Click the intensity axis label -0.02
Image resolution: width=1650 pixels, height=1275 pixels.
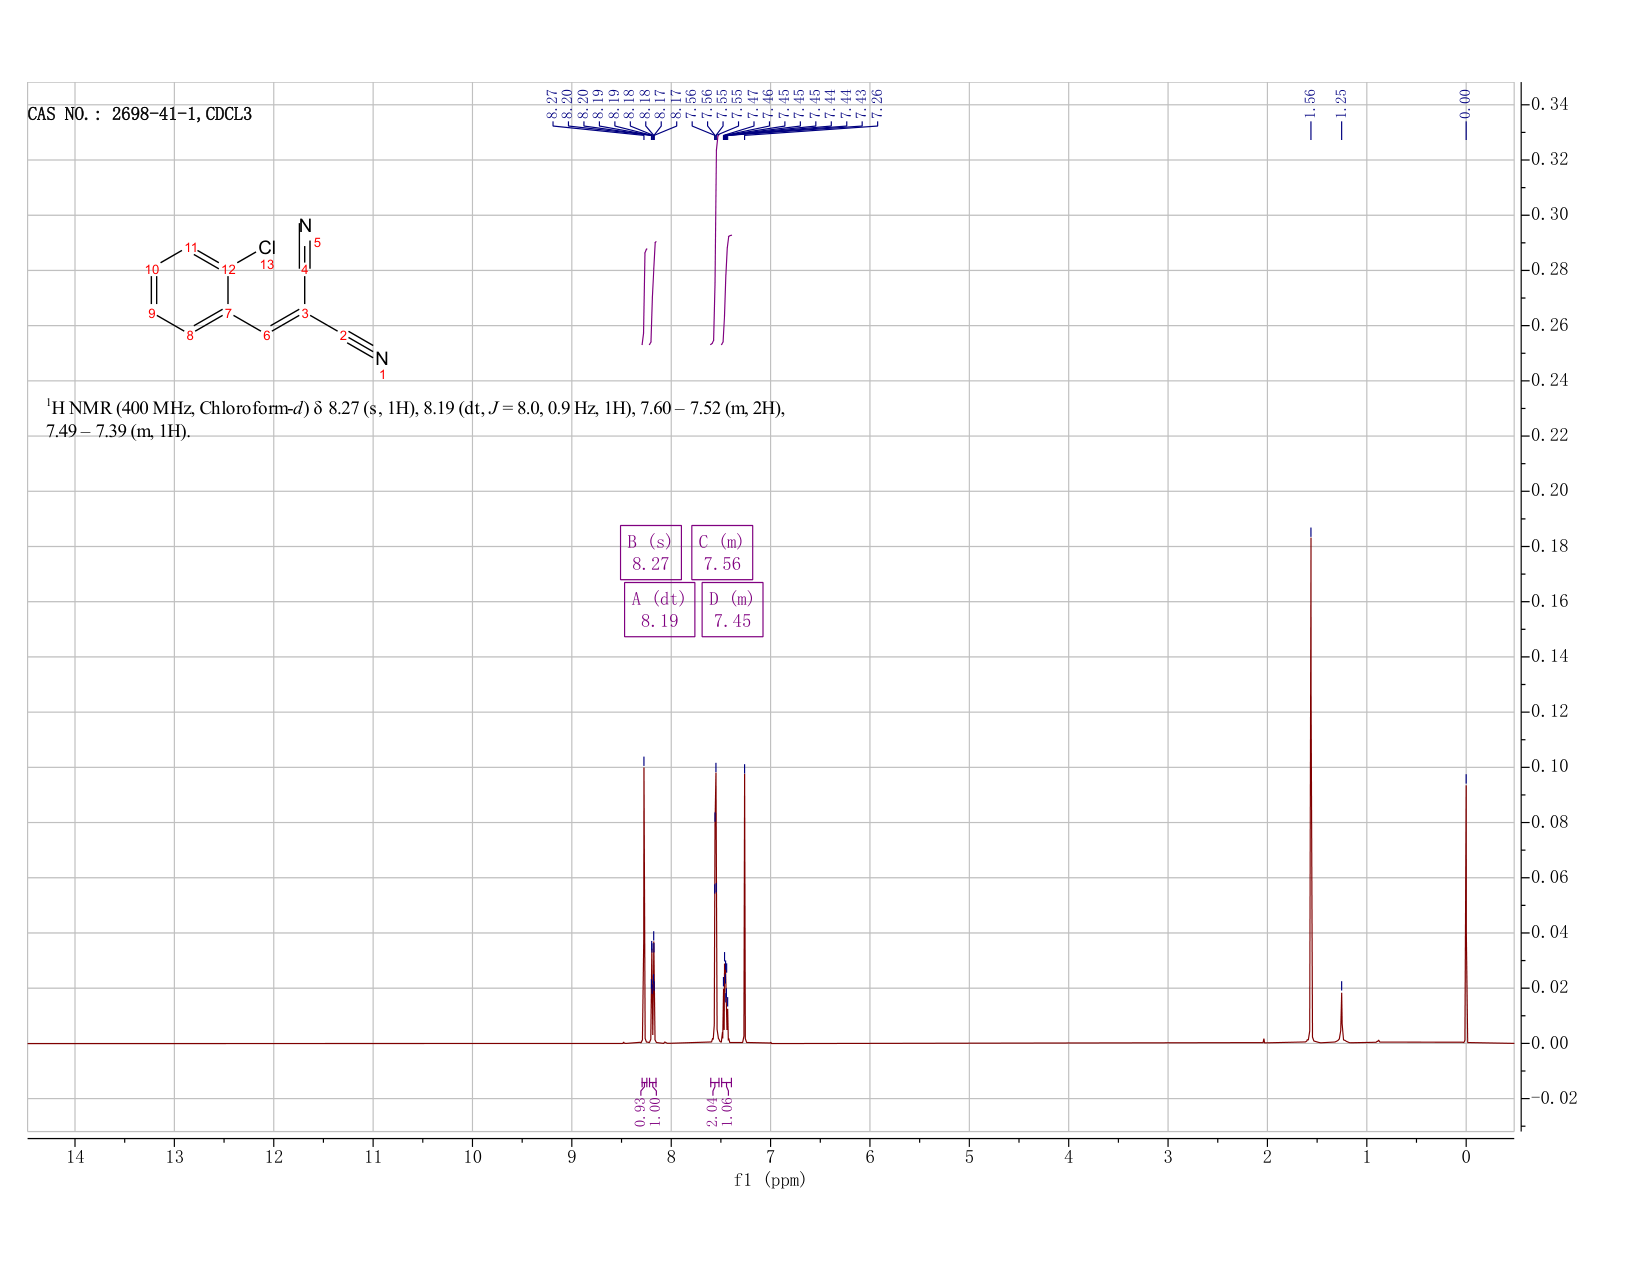1553,1098
